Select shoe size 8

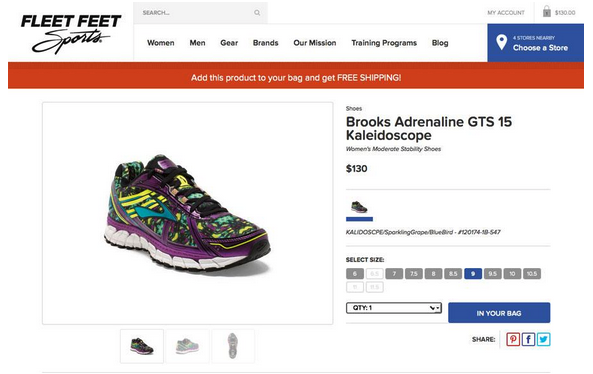[433, 273]
